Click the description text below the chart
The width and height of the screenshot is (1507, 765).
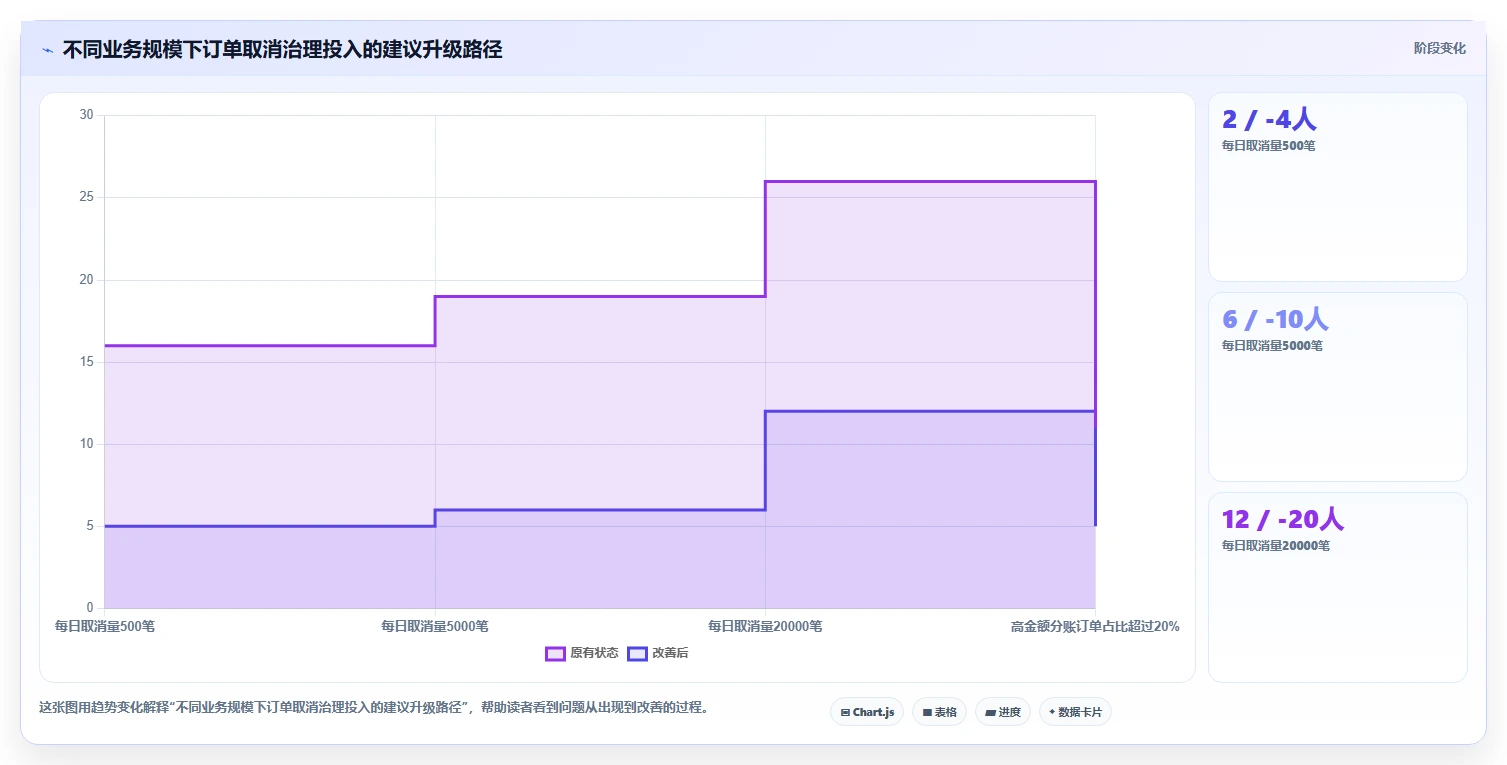pos(374,708)
